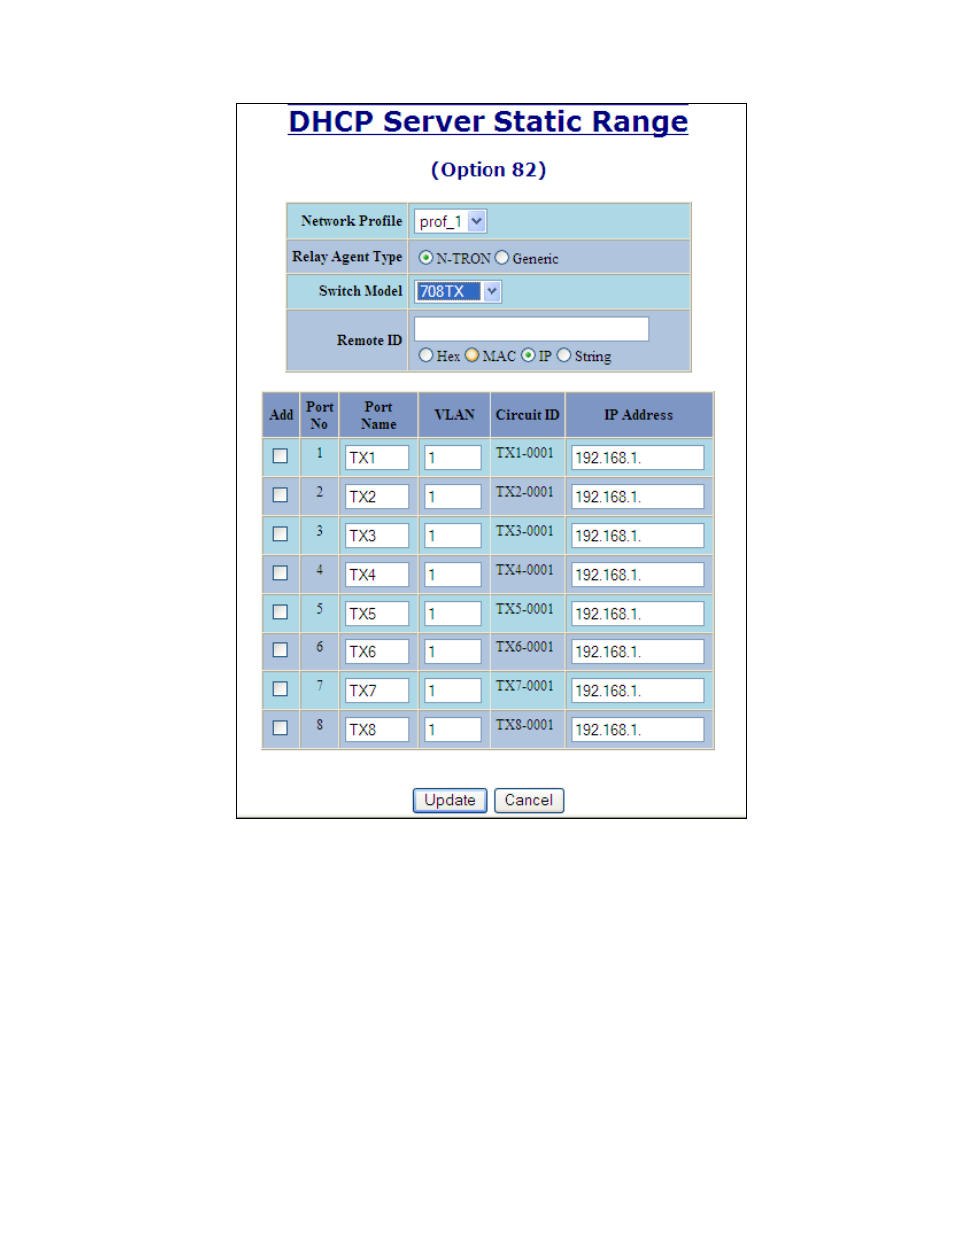Check the Add box for port 5

tap(280, 612)
